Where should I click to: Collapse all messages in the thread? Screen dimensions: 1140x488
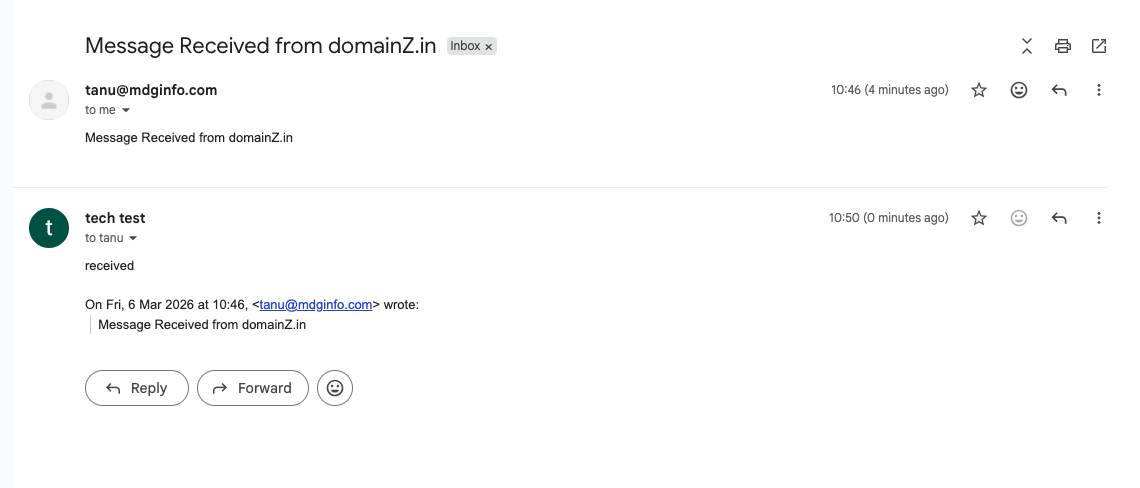click(1027, 46)
